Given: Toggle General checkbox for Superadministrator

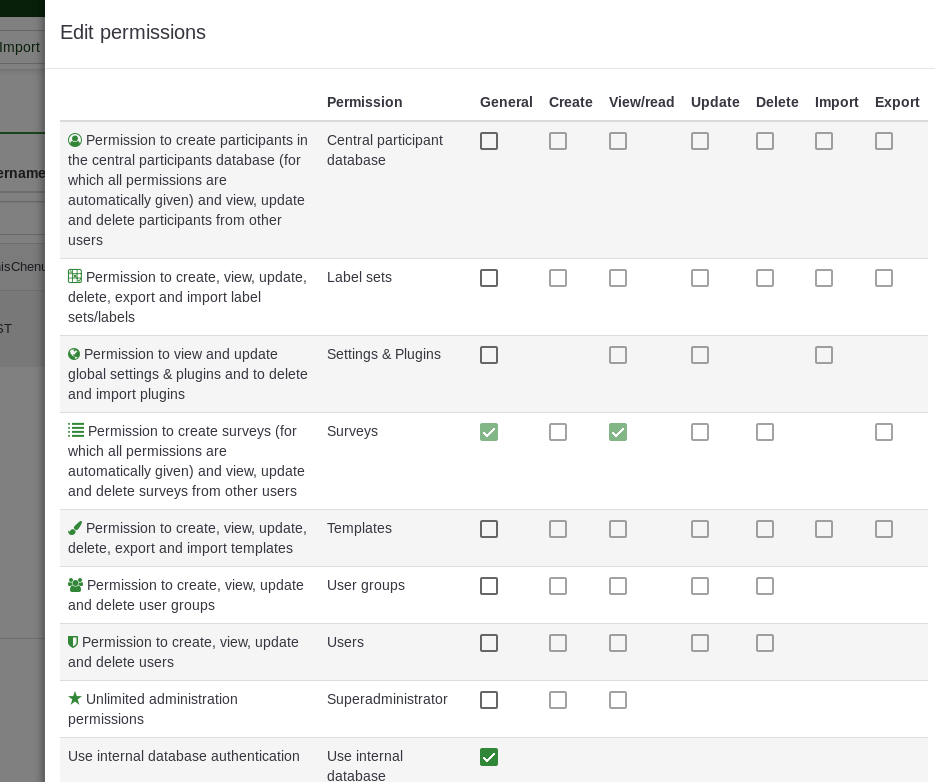Looking at the screenshot, I should (x=489, y=700).
